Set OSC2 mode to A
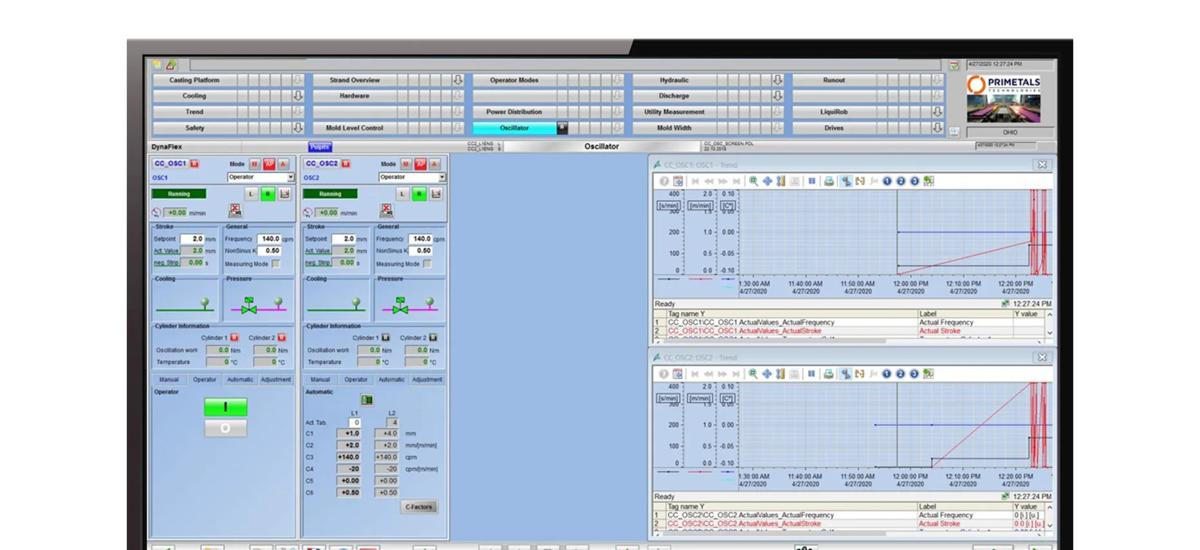Image resolution: width=1200 pixels, height=550 pixels. pos(435,164)
